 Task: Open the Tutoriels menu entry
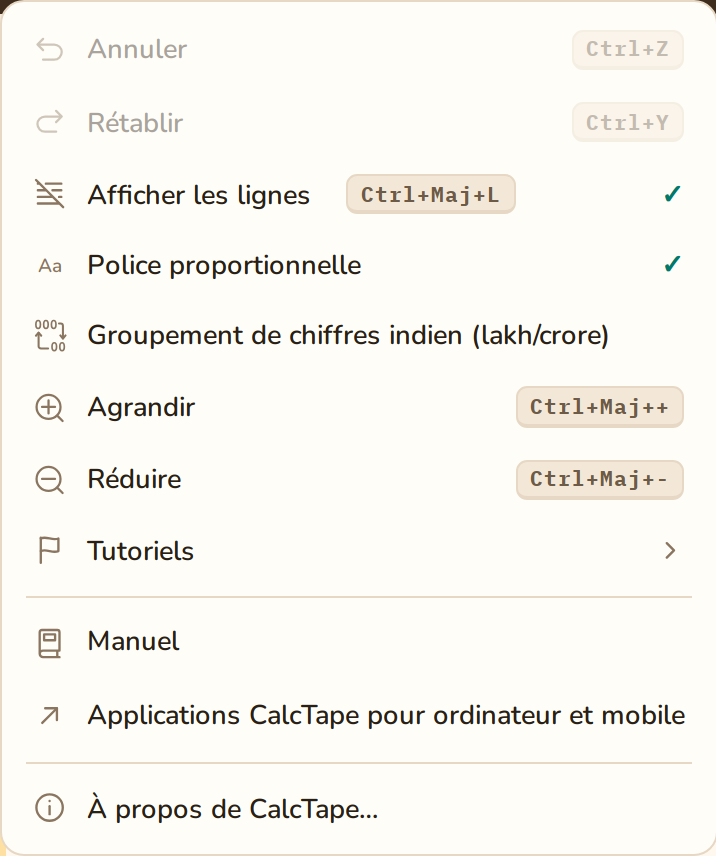click(358, 550)
